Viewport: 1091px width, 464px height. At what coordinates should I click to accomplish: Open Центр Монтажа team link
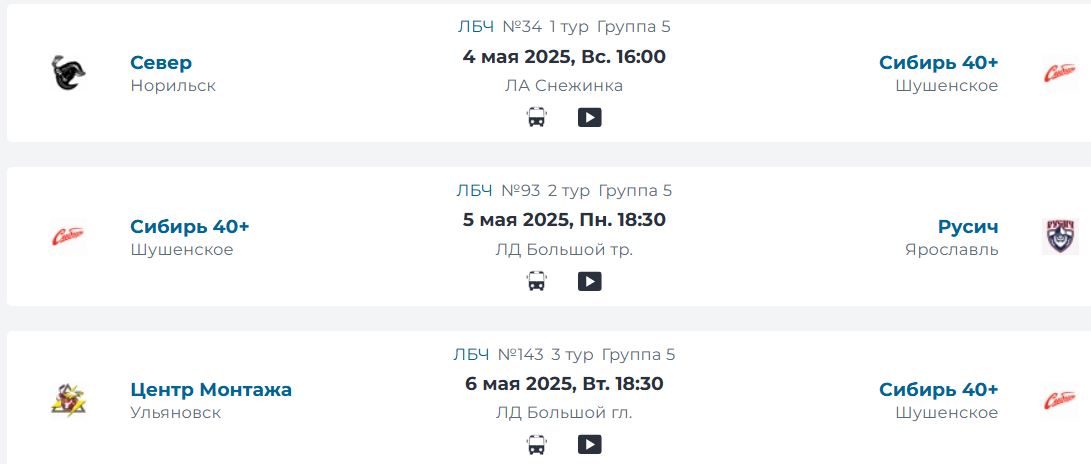point(211,390)
